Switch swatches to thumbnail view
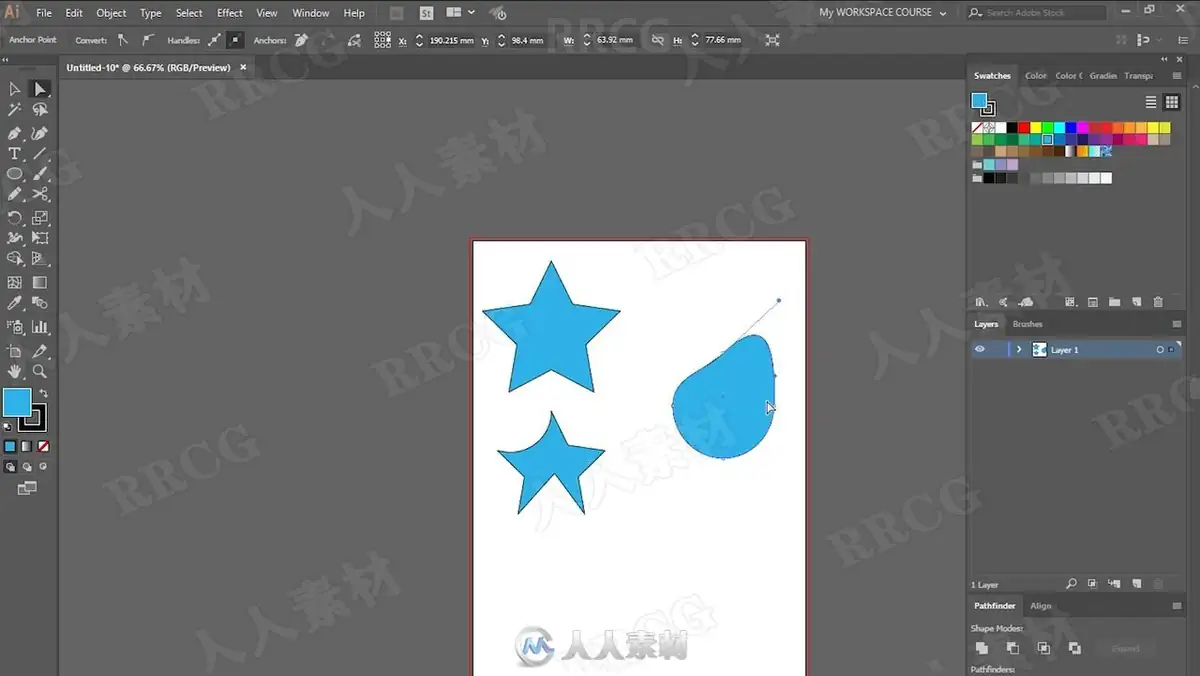The image size is (1200, 676). [1172, 102]
